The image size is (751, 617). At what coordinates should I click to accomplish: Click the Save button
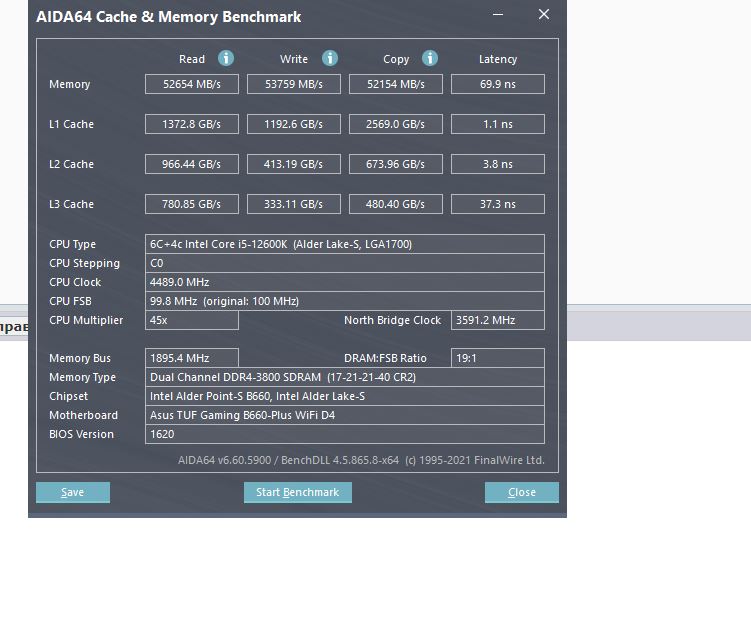coord(73,492)
